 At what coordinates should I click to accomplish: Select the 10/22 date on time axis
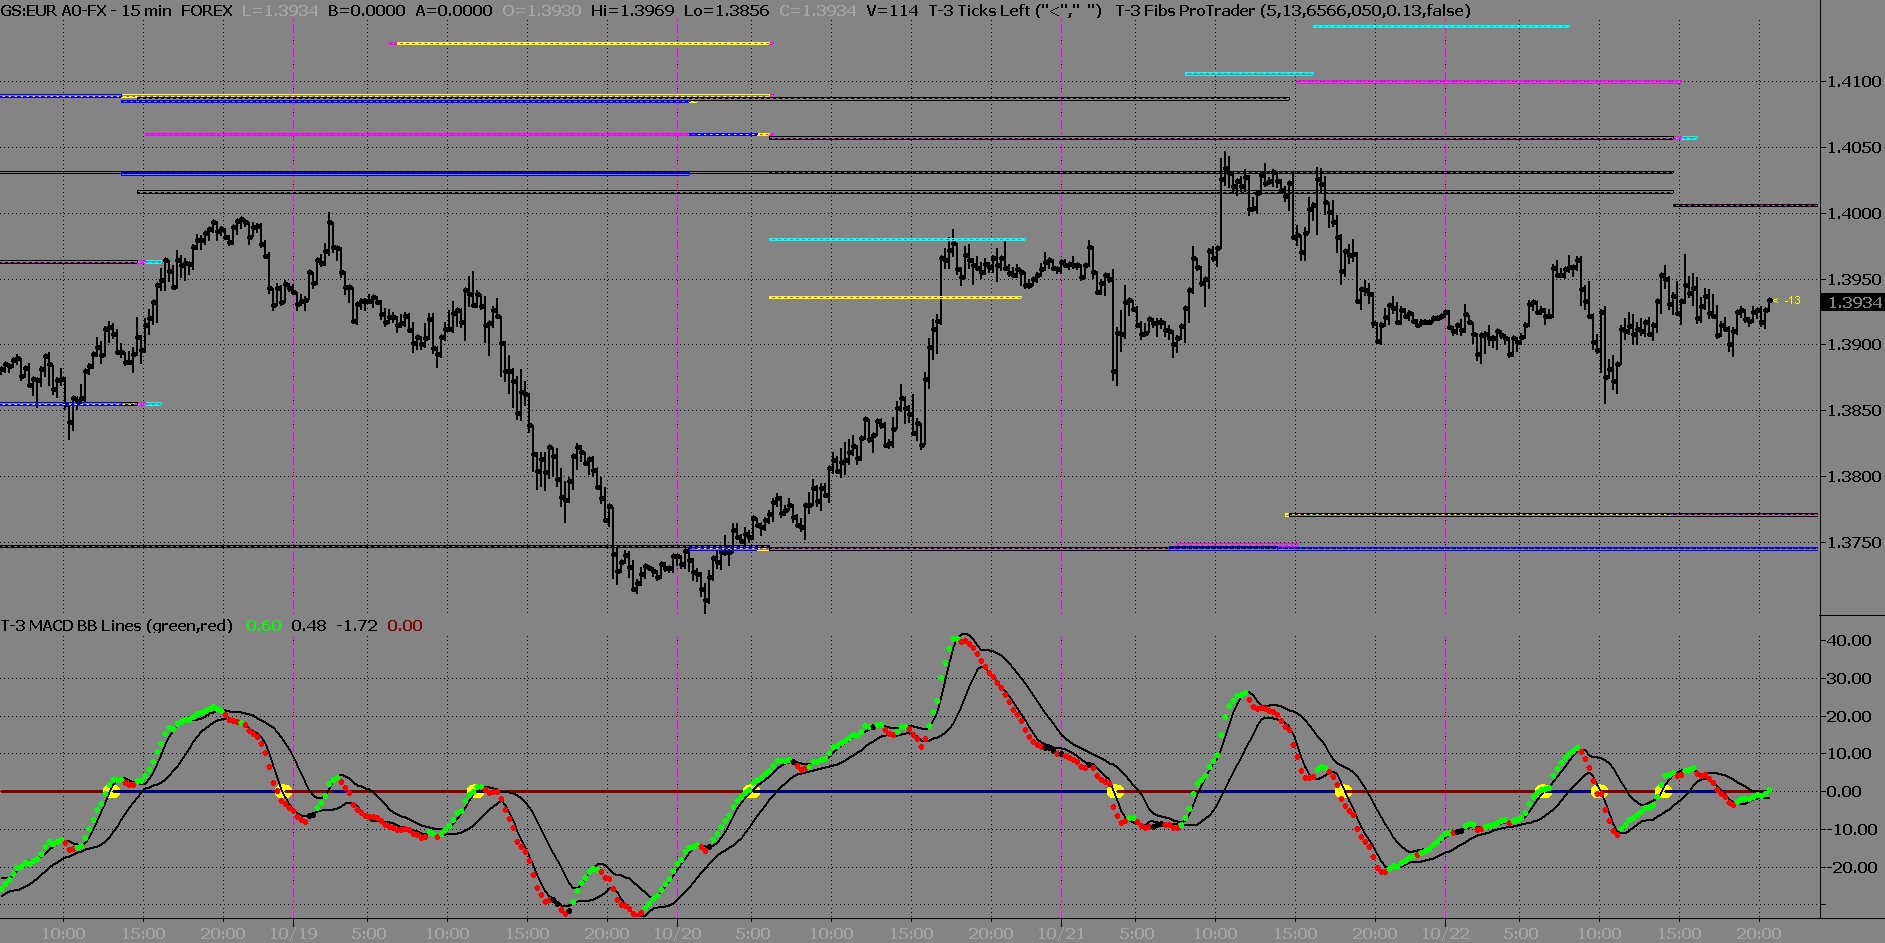[x=1445, y=934]
